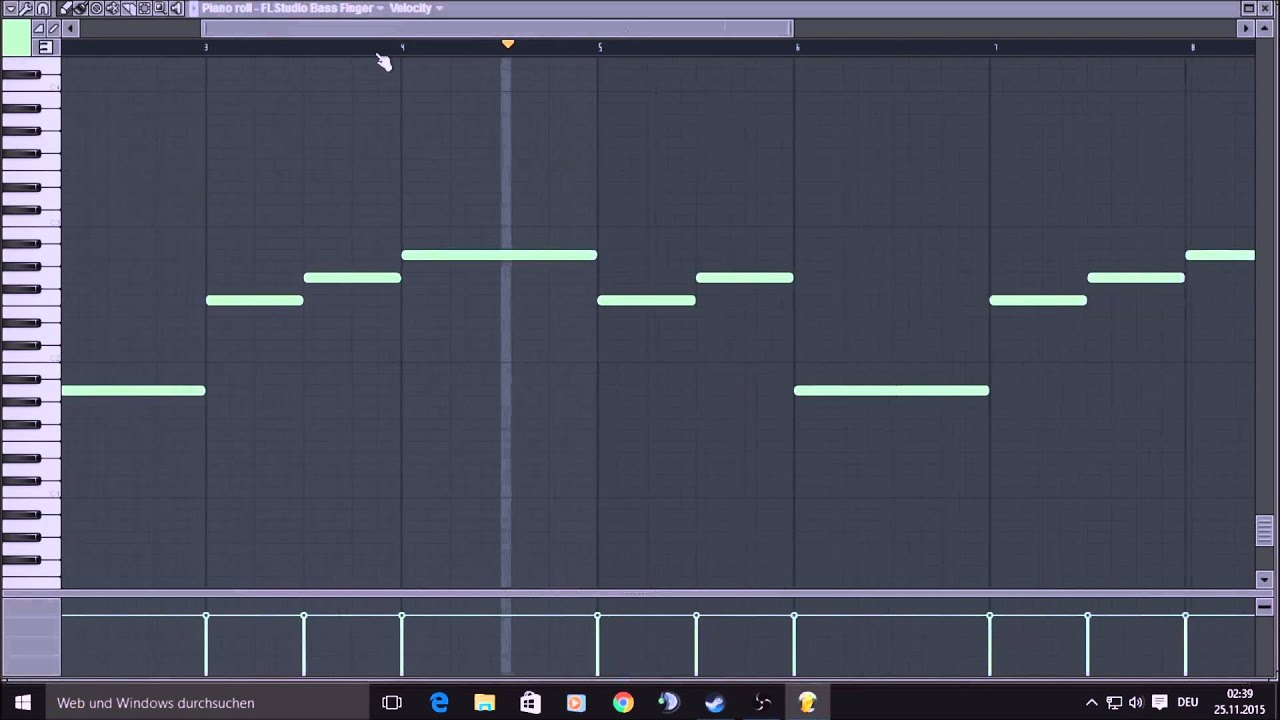Screen dimensions: 1280x720
Task: Click the scroll right arrow of horizontal scrollbar
Action: 1246,28
